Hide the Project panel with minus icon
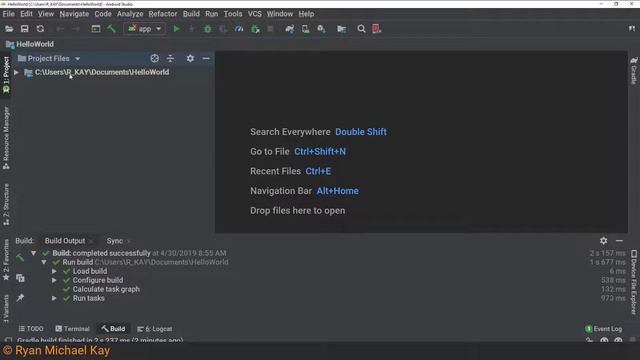 [x=206, y=58]
